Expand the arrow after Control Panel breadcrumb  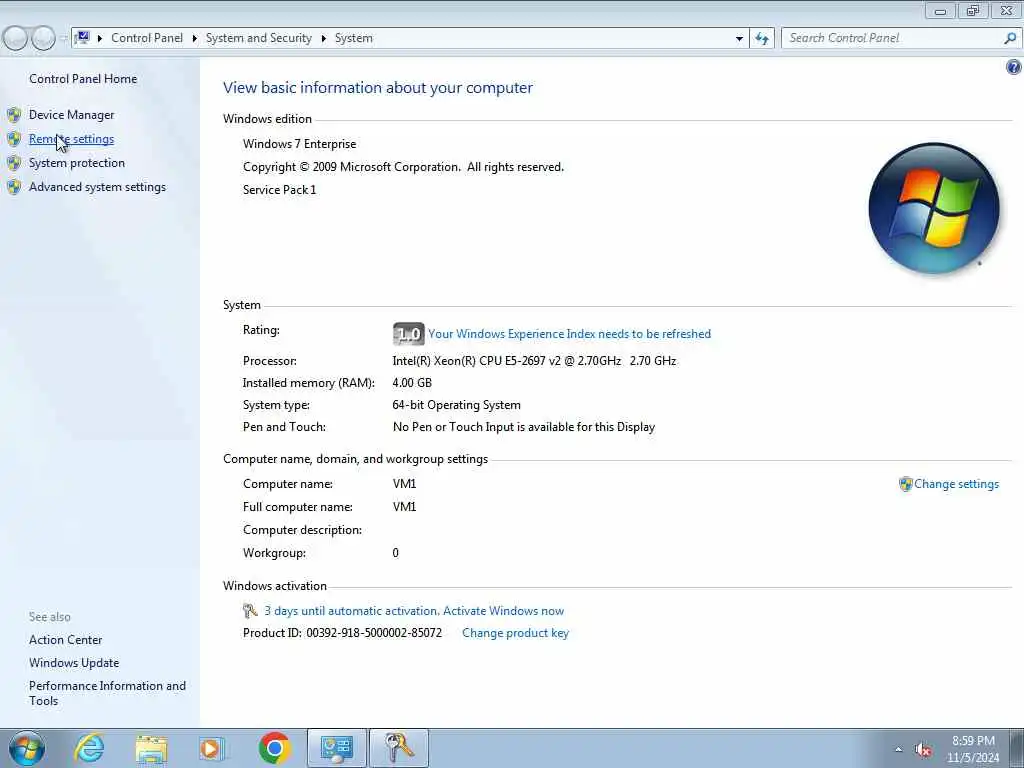pyautogui.click(x=195, y=39)
